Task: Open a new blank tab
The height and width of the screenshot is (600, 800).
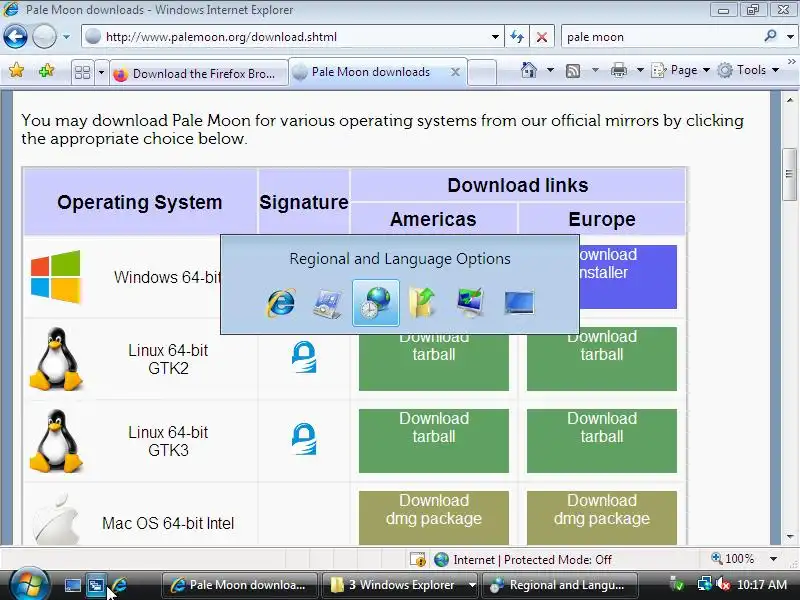Action: pyautogui.click(x=482, y=72)
